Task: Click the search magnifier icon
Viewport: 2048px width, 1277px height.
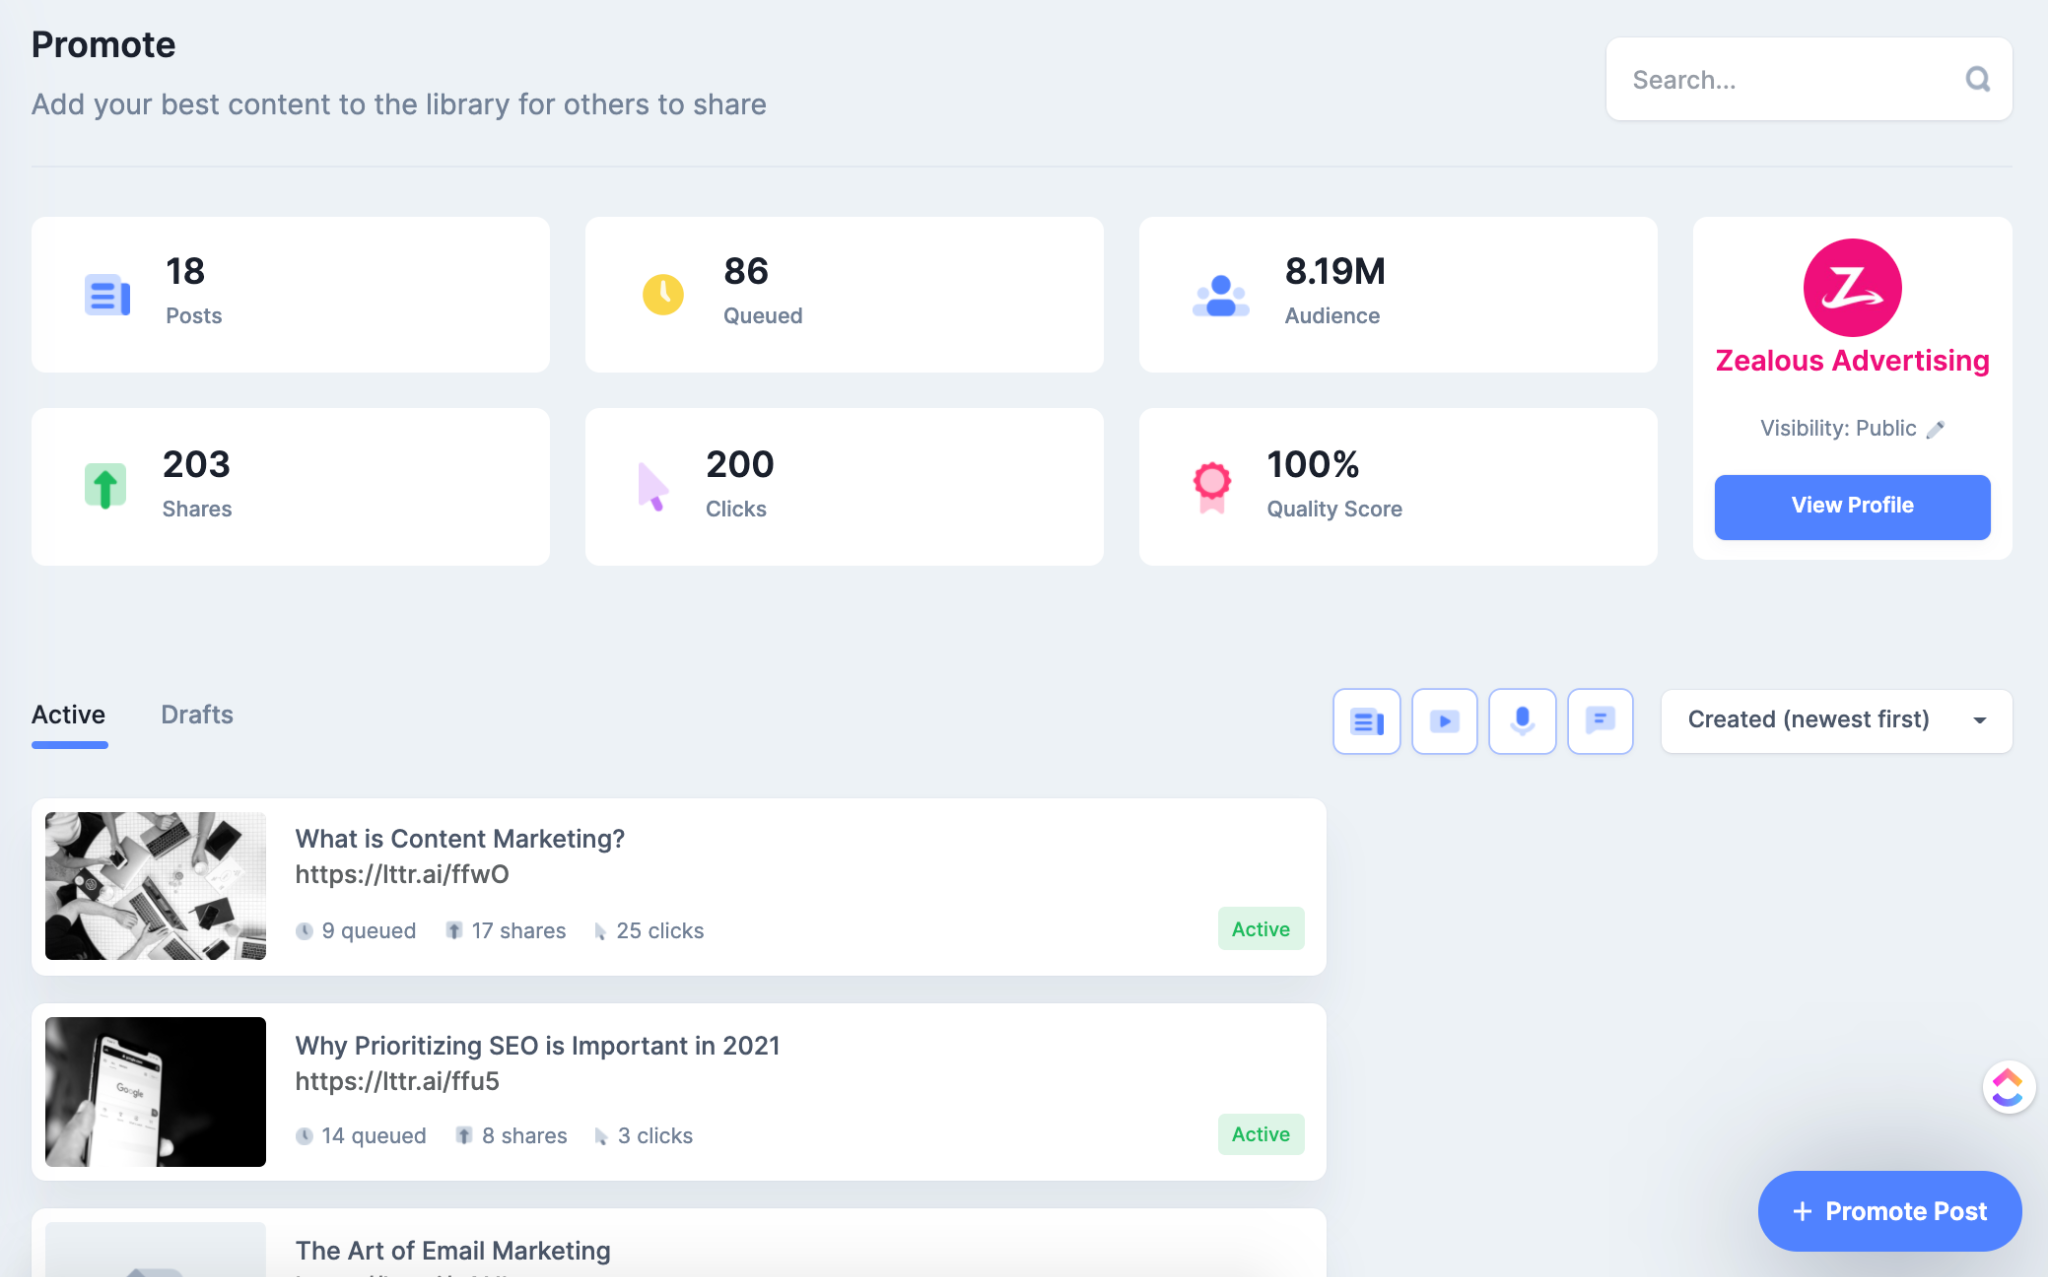Action: (x=1977, y=79)
